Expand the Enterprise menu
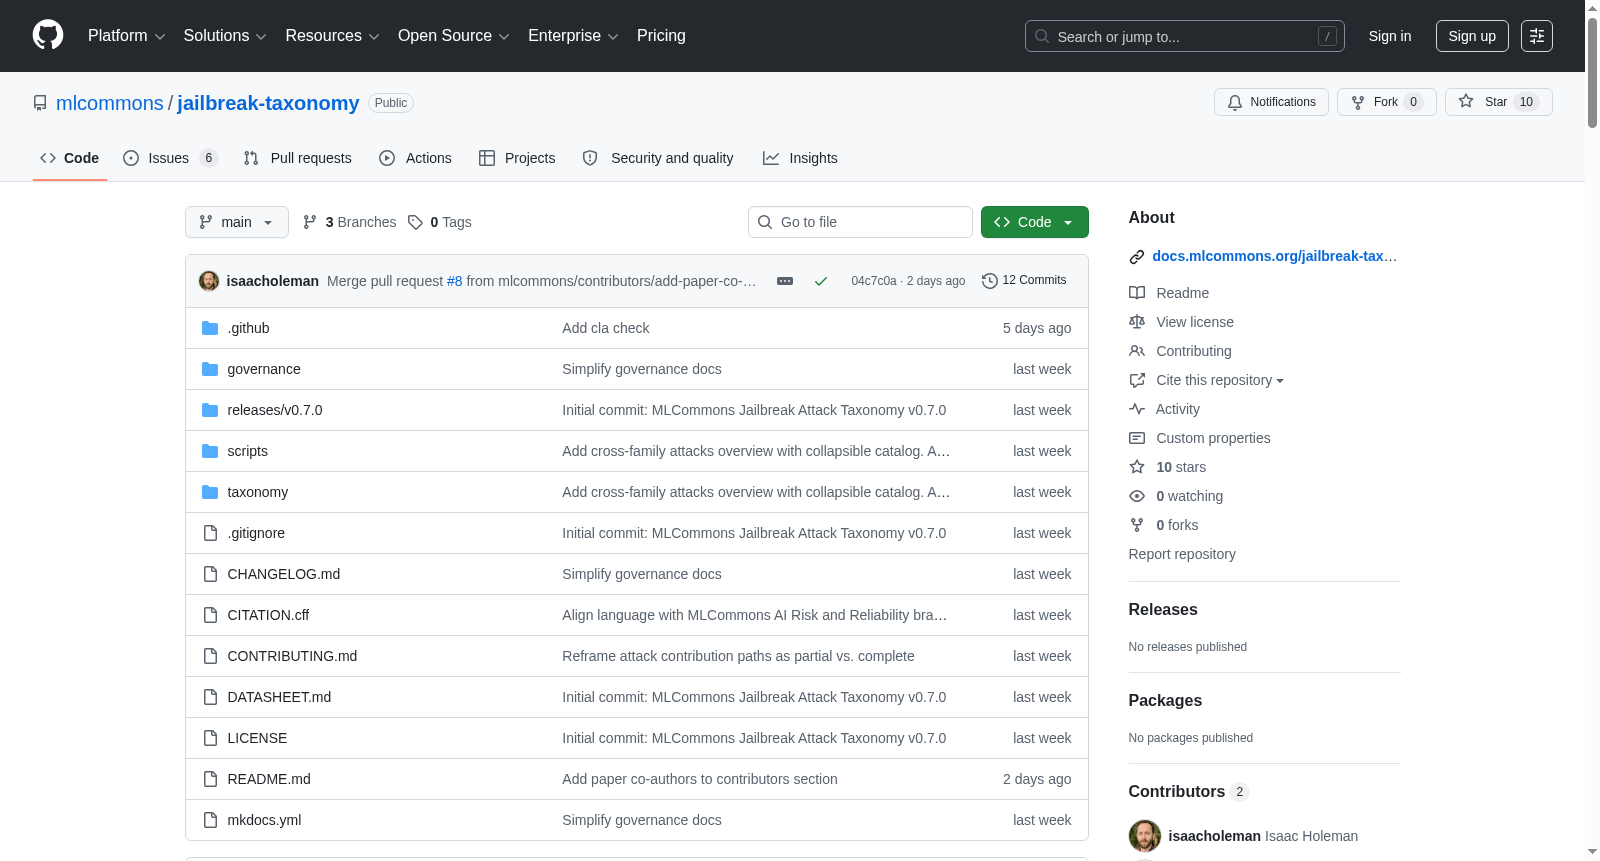The width and height of the screenshot is (1600, 861). coord(573,36)
